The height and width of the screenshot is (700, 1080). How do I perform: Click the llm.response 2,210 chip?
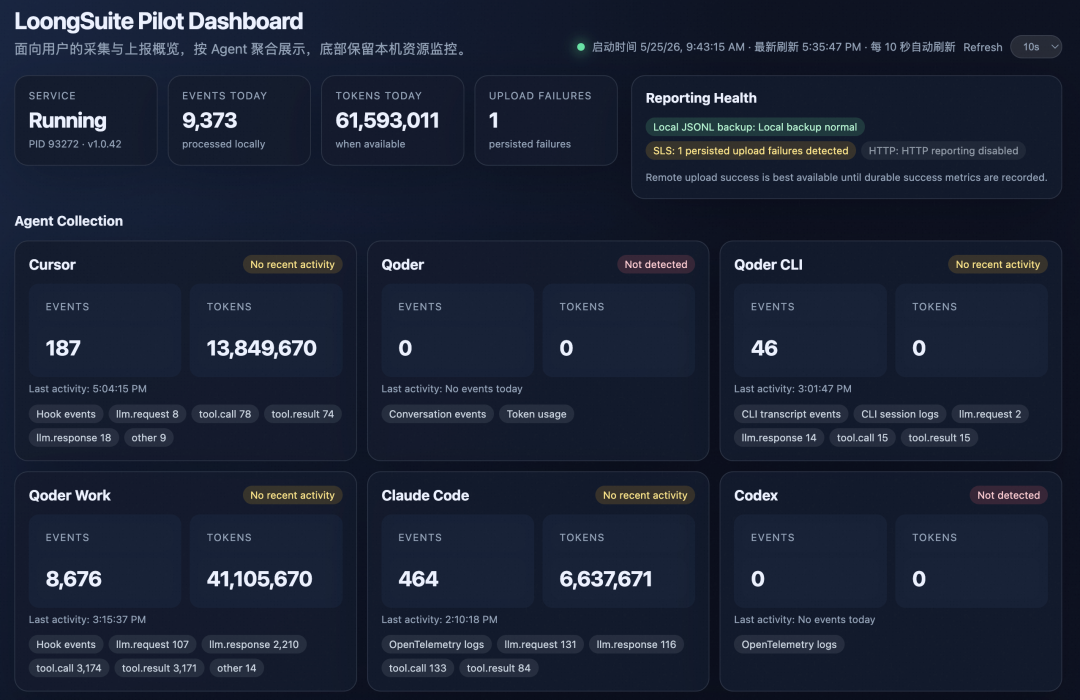coord(254,645)
